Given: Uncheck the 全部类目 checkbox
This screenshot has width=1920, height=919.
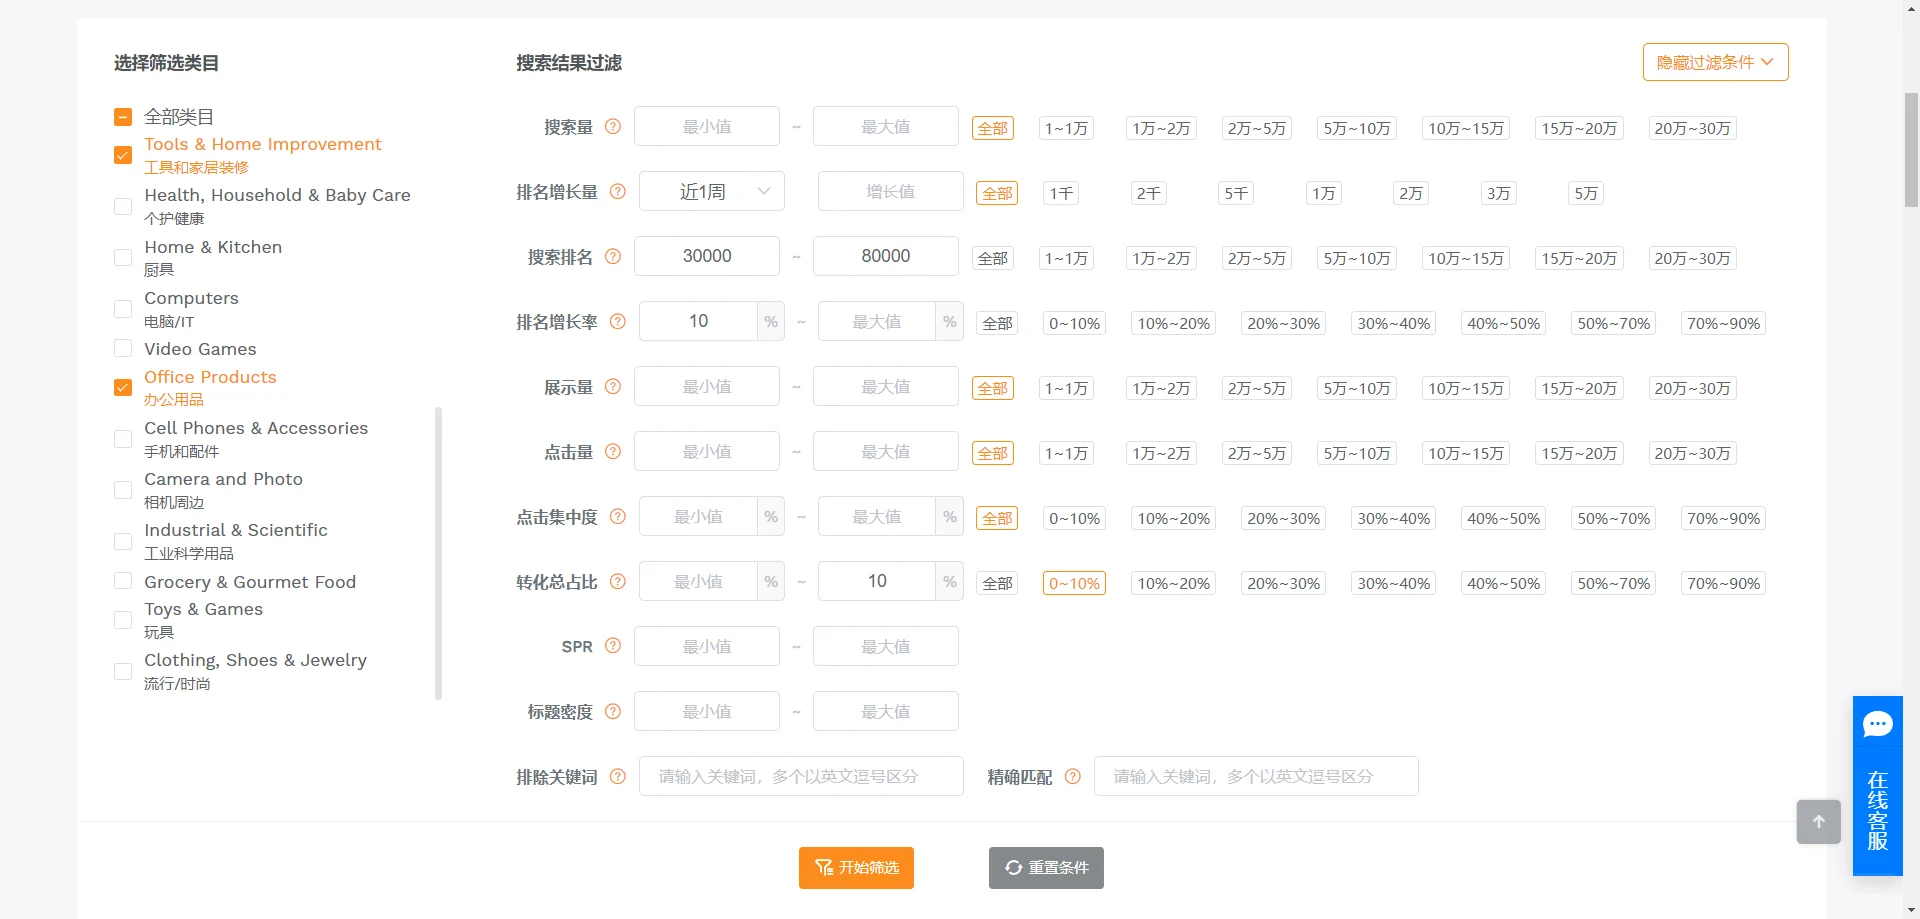Looking at the screenshot, I should pos(122,116).
